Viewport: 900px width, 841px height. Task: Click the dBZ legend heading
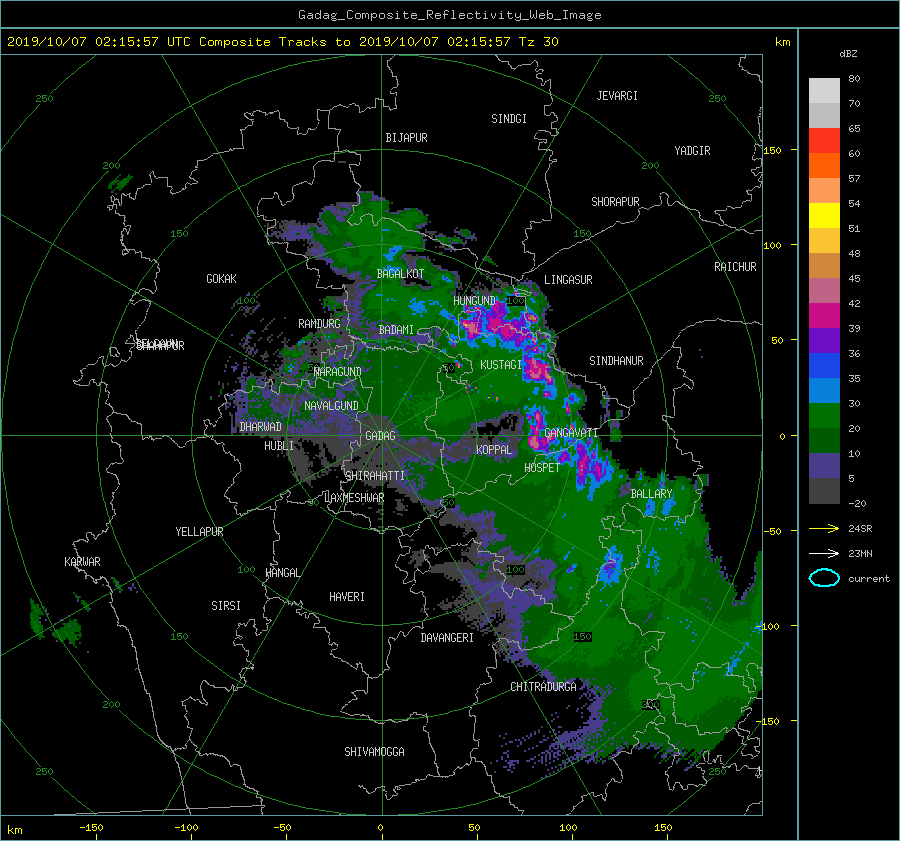coord(848,53)
